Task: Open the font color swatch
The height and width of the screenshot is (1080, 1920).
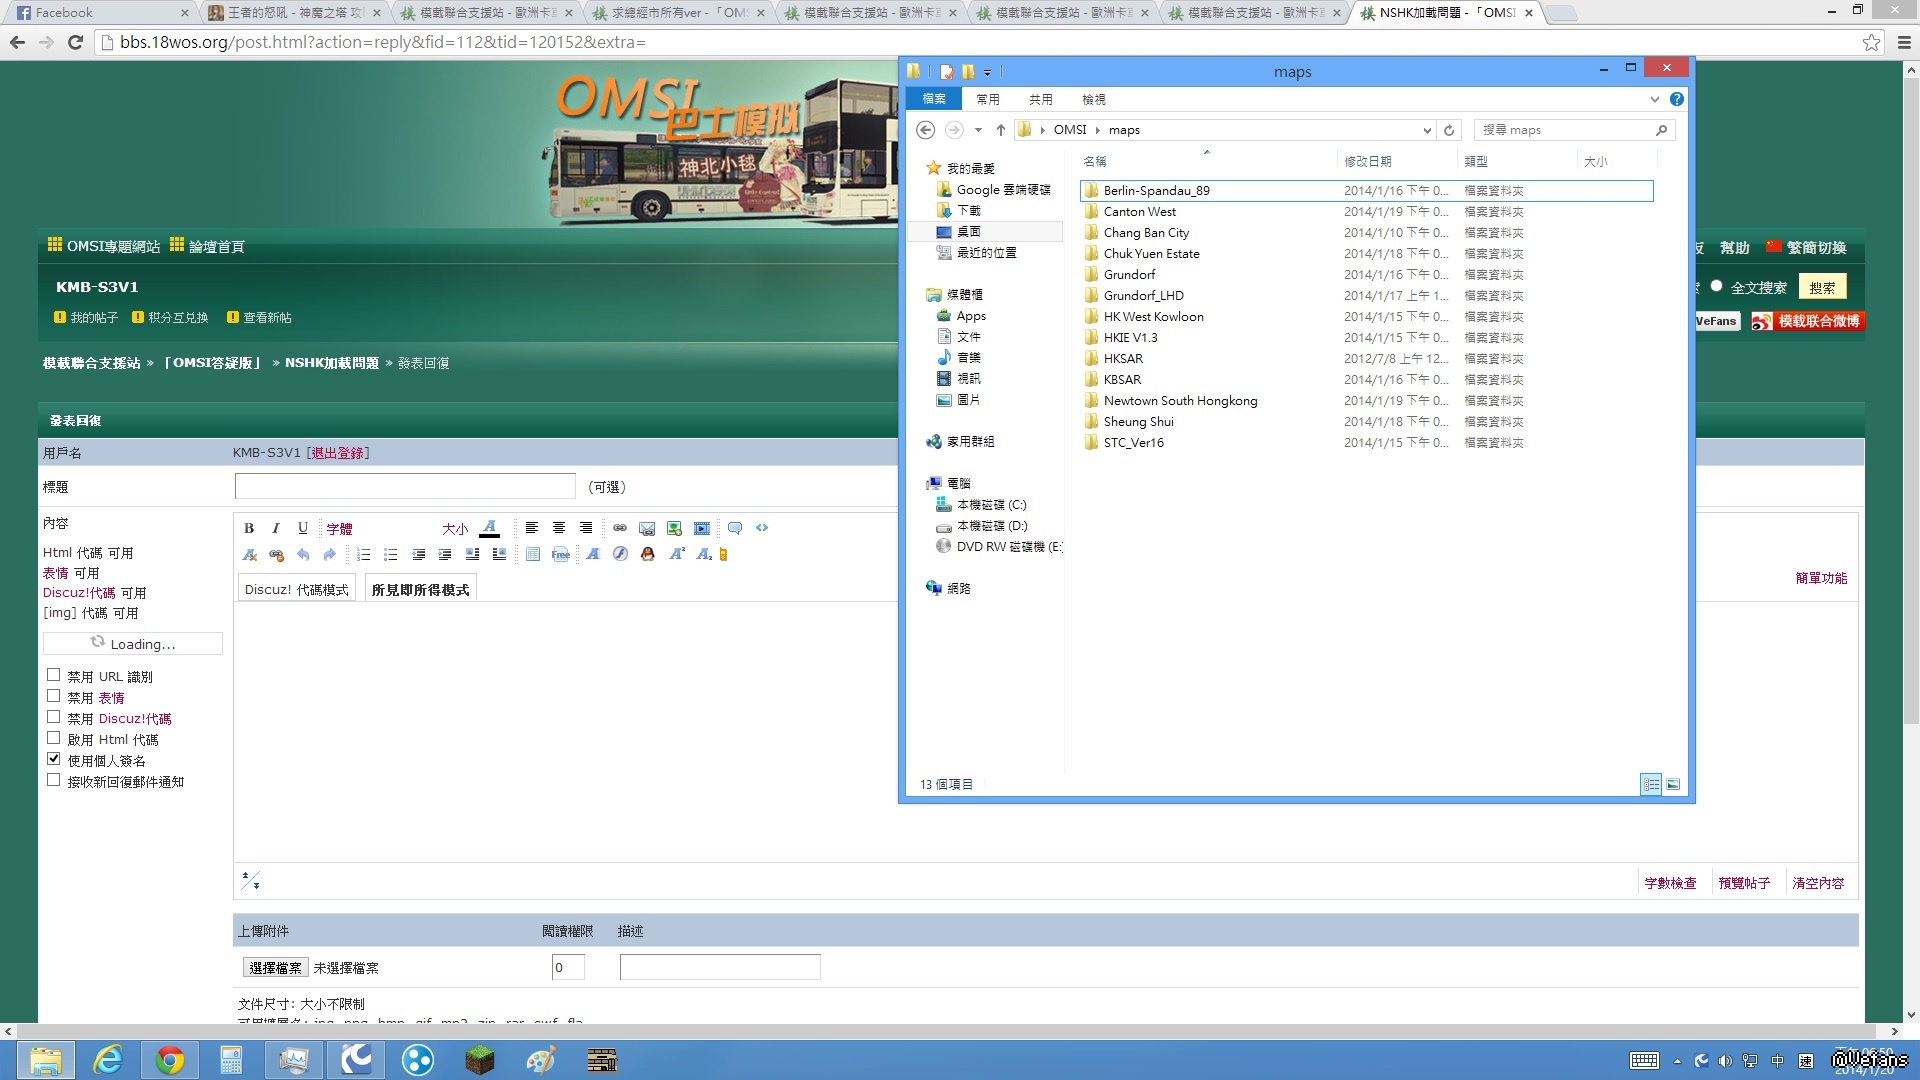Action: pos(489,528)
